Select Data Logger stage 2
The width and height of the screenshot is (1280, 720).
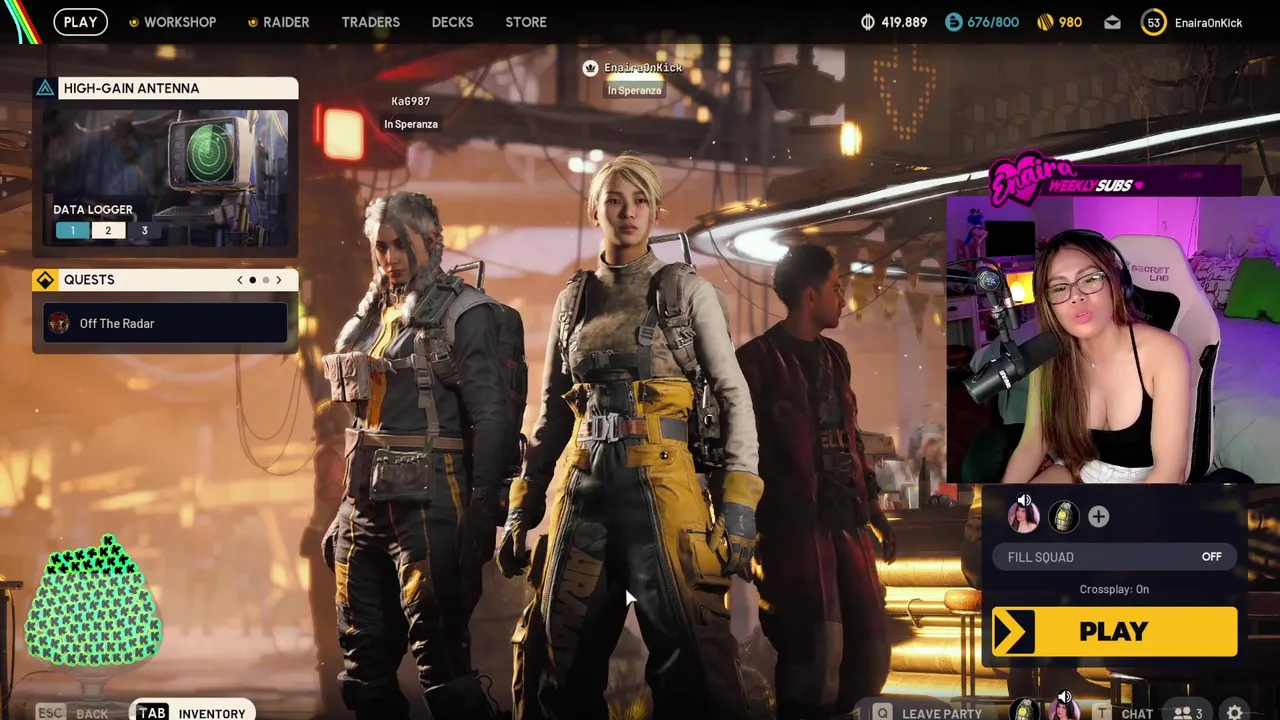point(108,231)
